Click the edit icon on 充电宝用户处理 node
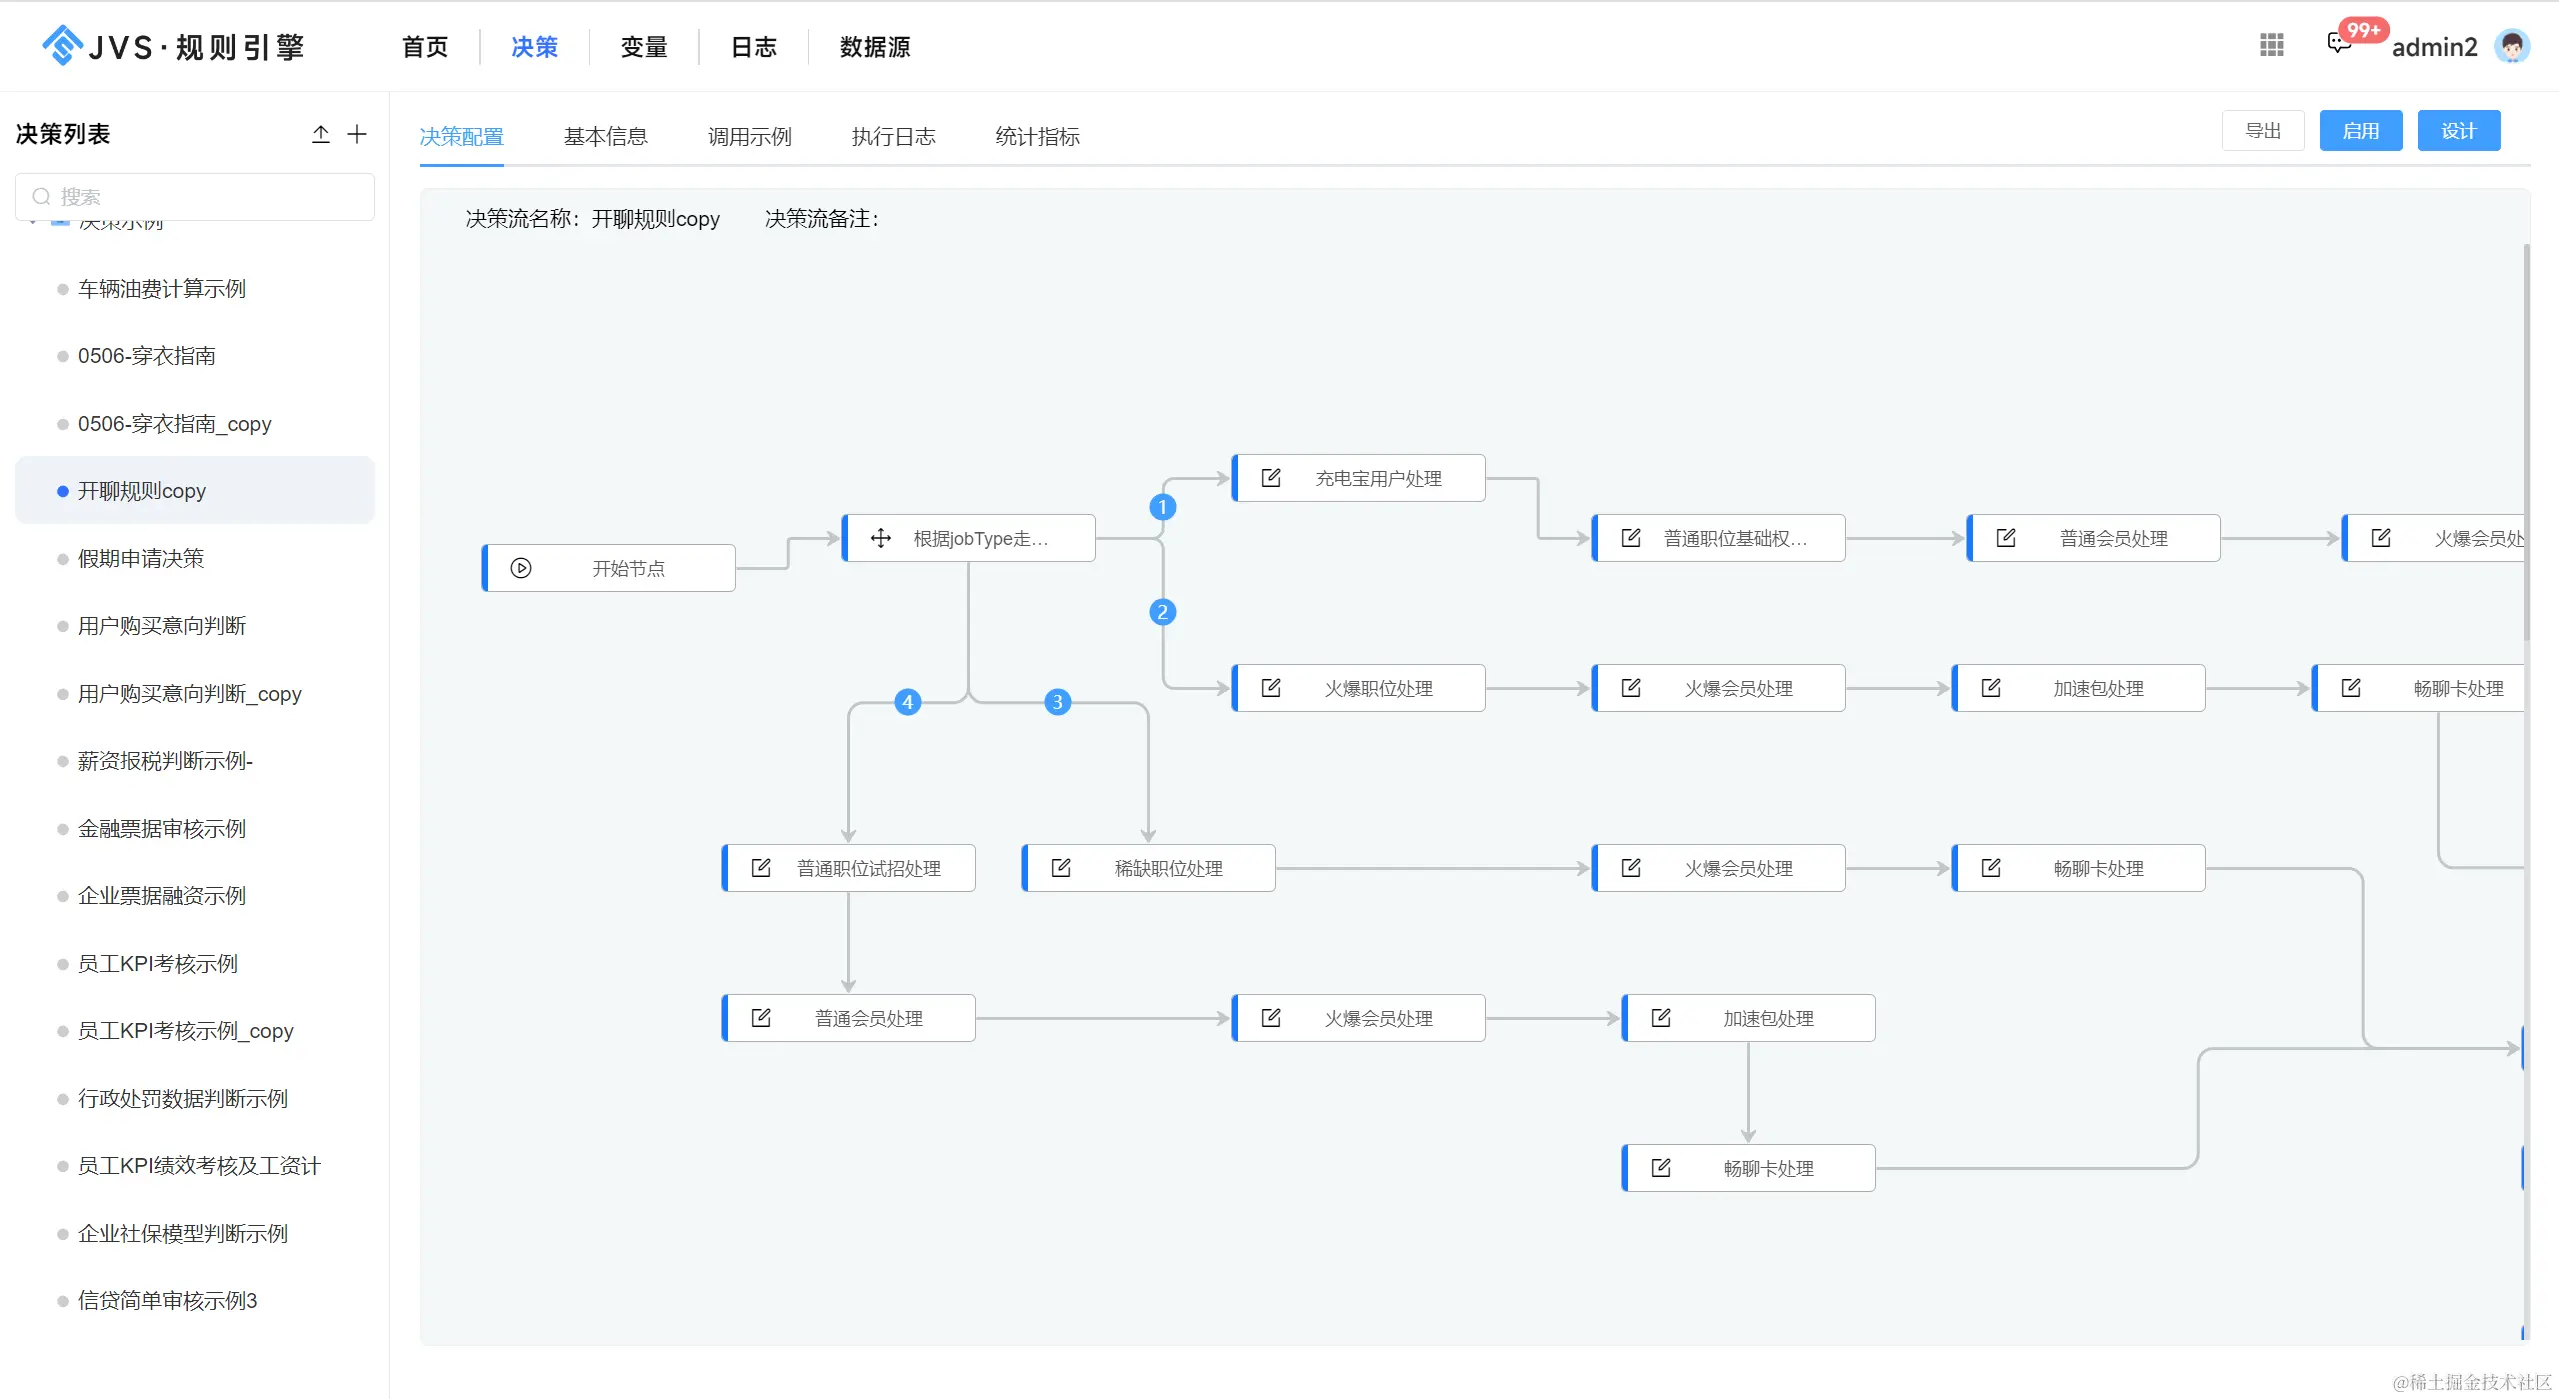2559x1399 pixels. click(x=1271, y=478)
